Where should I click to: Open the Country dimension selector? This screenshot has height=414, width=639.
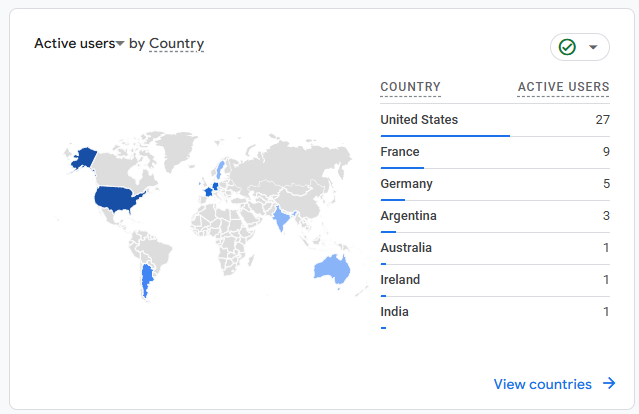(x=176, y=44)
